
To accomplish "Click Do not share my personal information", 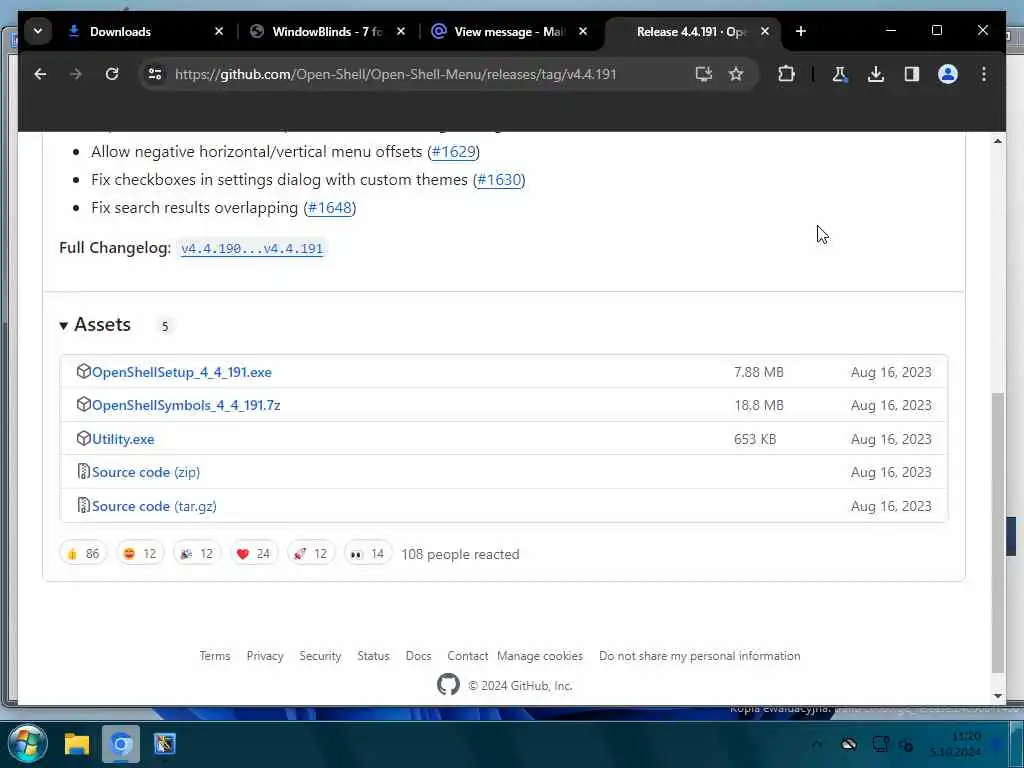I will tap(699, 656).
